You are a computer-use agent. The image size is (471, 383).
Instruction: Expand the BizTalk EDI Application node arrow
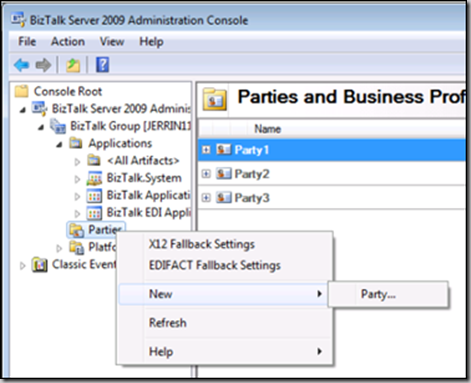pyautogui.click(x=77, y=214)
